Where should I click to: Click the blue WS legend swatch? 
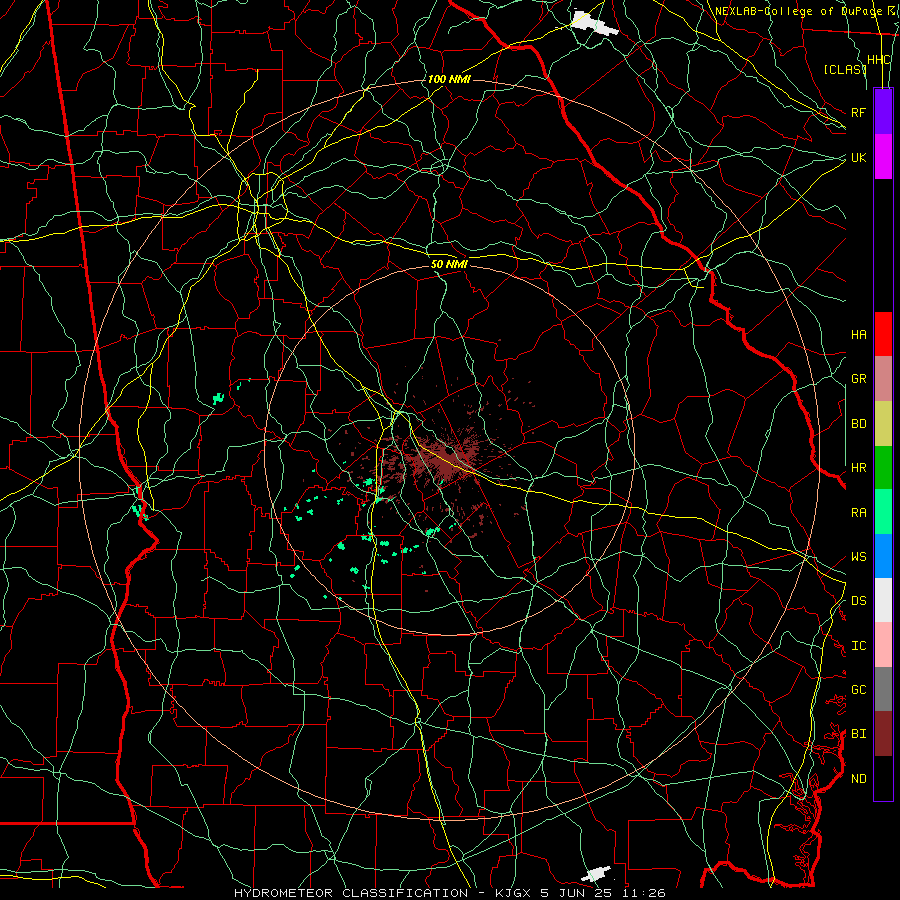[x=883, y=556]
